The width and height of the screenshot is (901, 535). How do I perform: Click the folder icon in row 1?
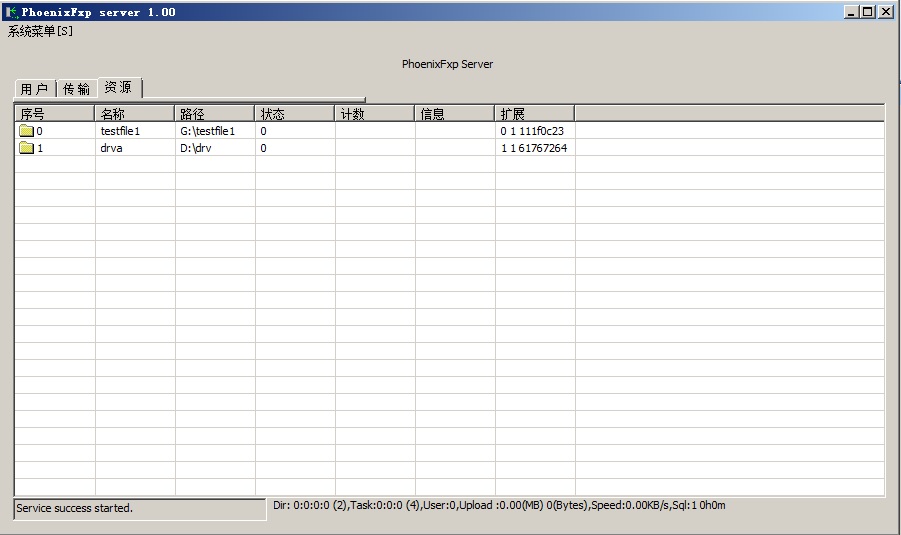pos(26,148)
